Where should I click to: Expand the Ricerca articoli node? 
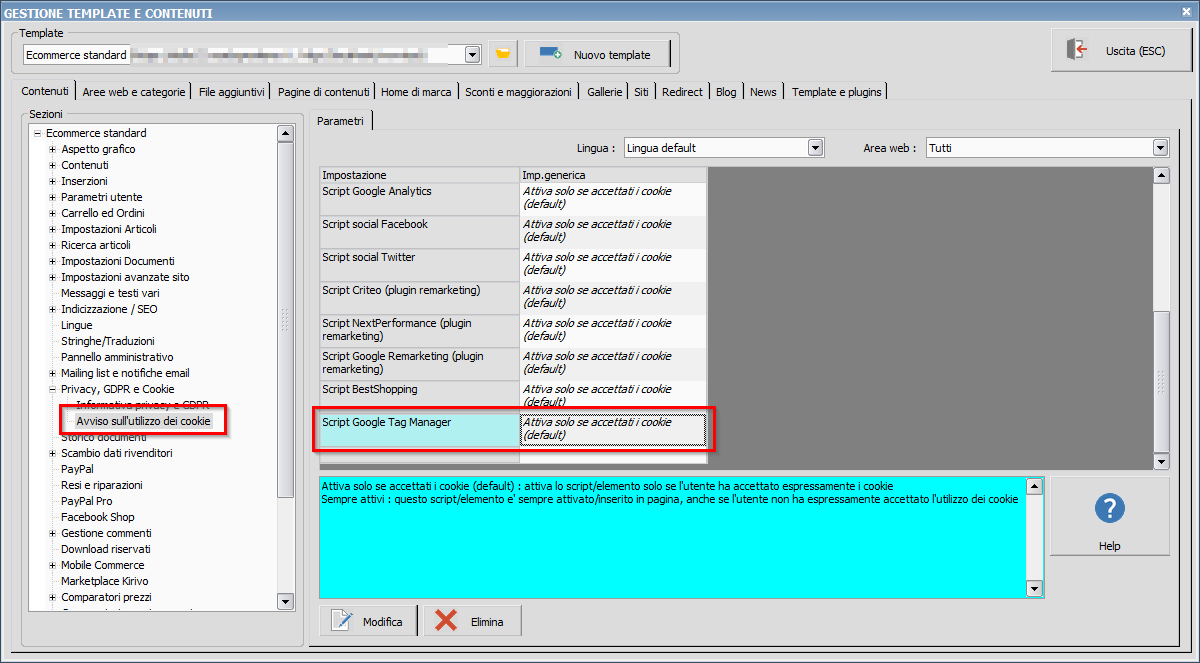(53, 245)
